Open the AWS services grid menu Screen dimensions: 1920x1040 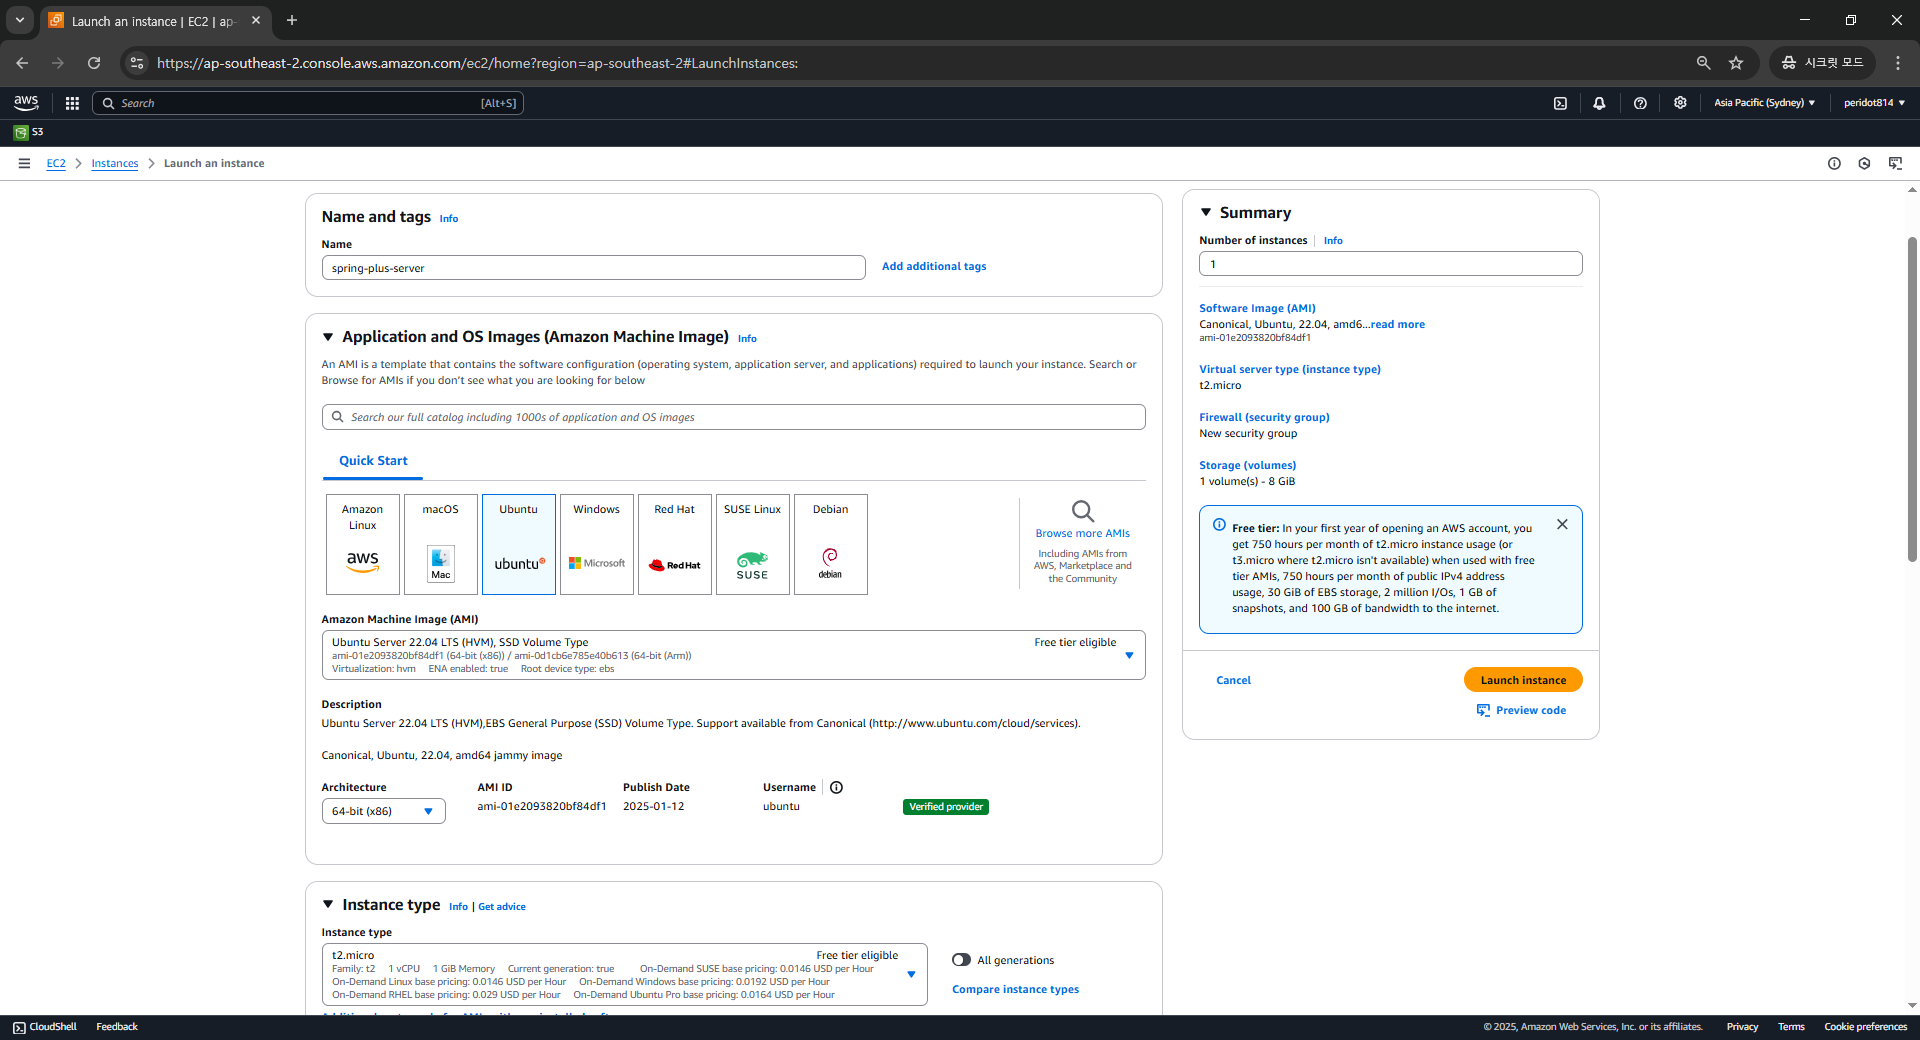pyautogui.click(x=72, y=103)
